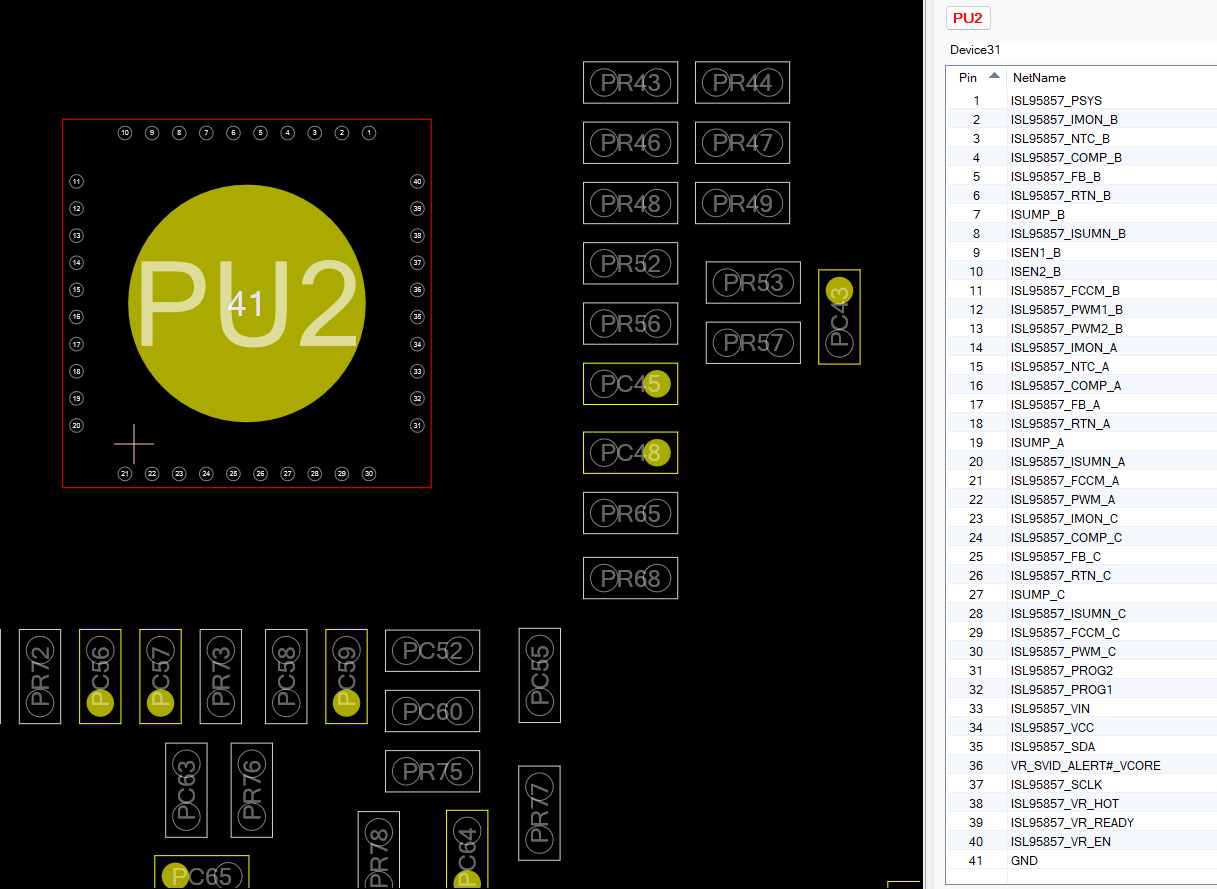Screen dimensions: 1217x889
Task: Select capacitor PC65 on the board
Action: point(202,873)
